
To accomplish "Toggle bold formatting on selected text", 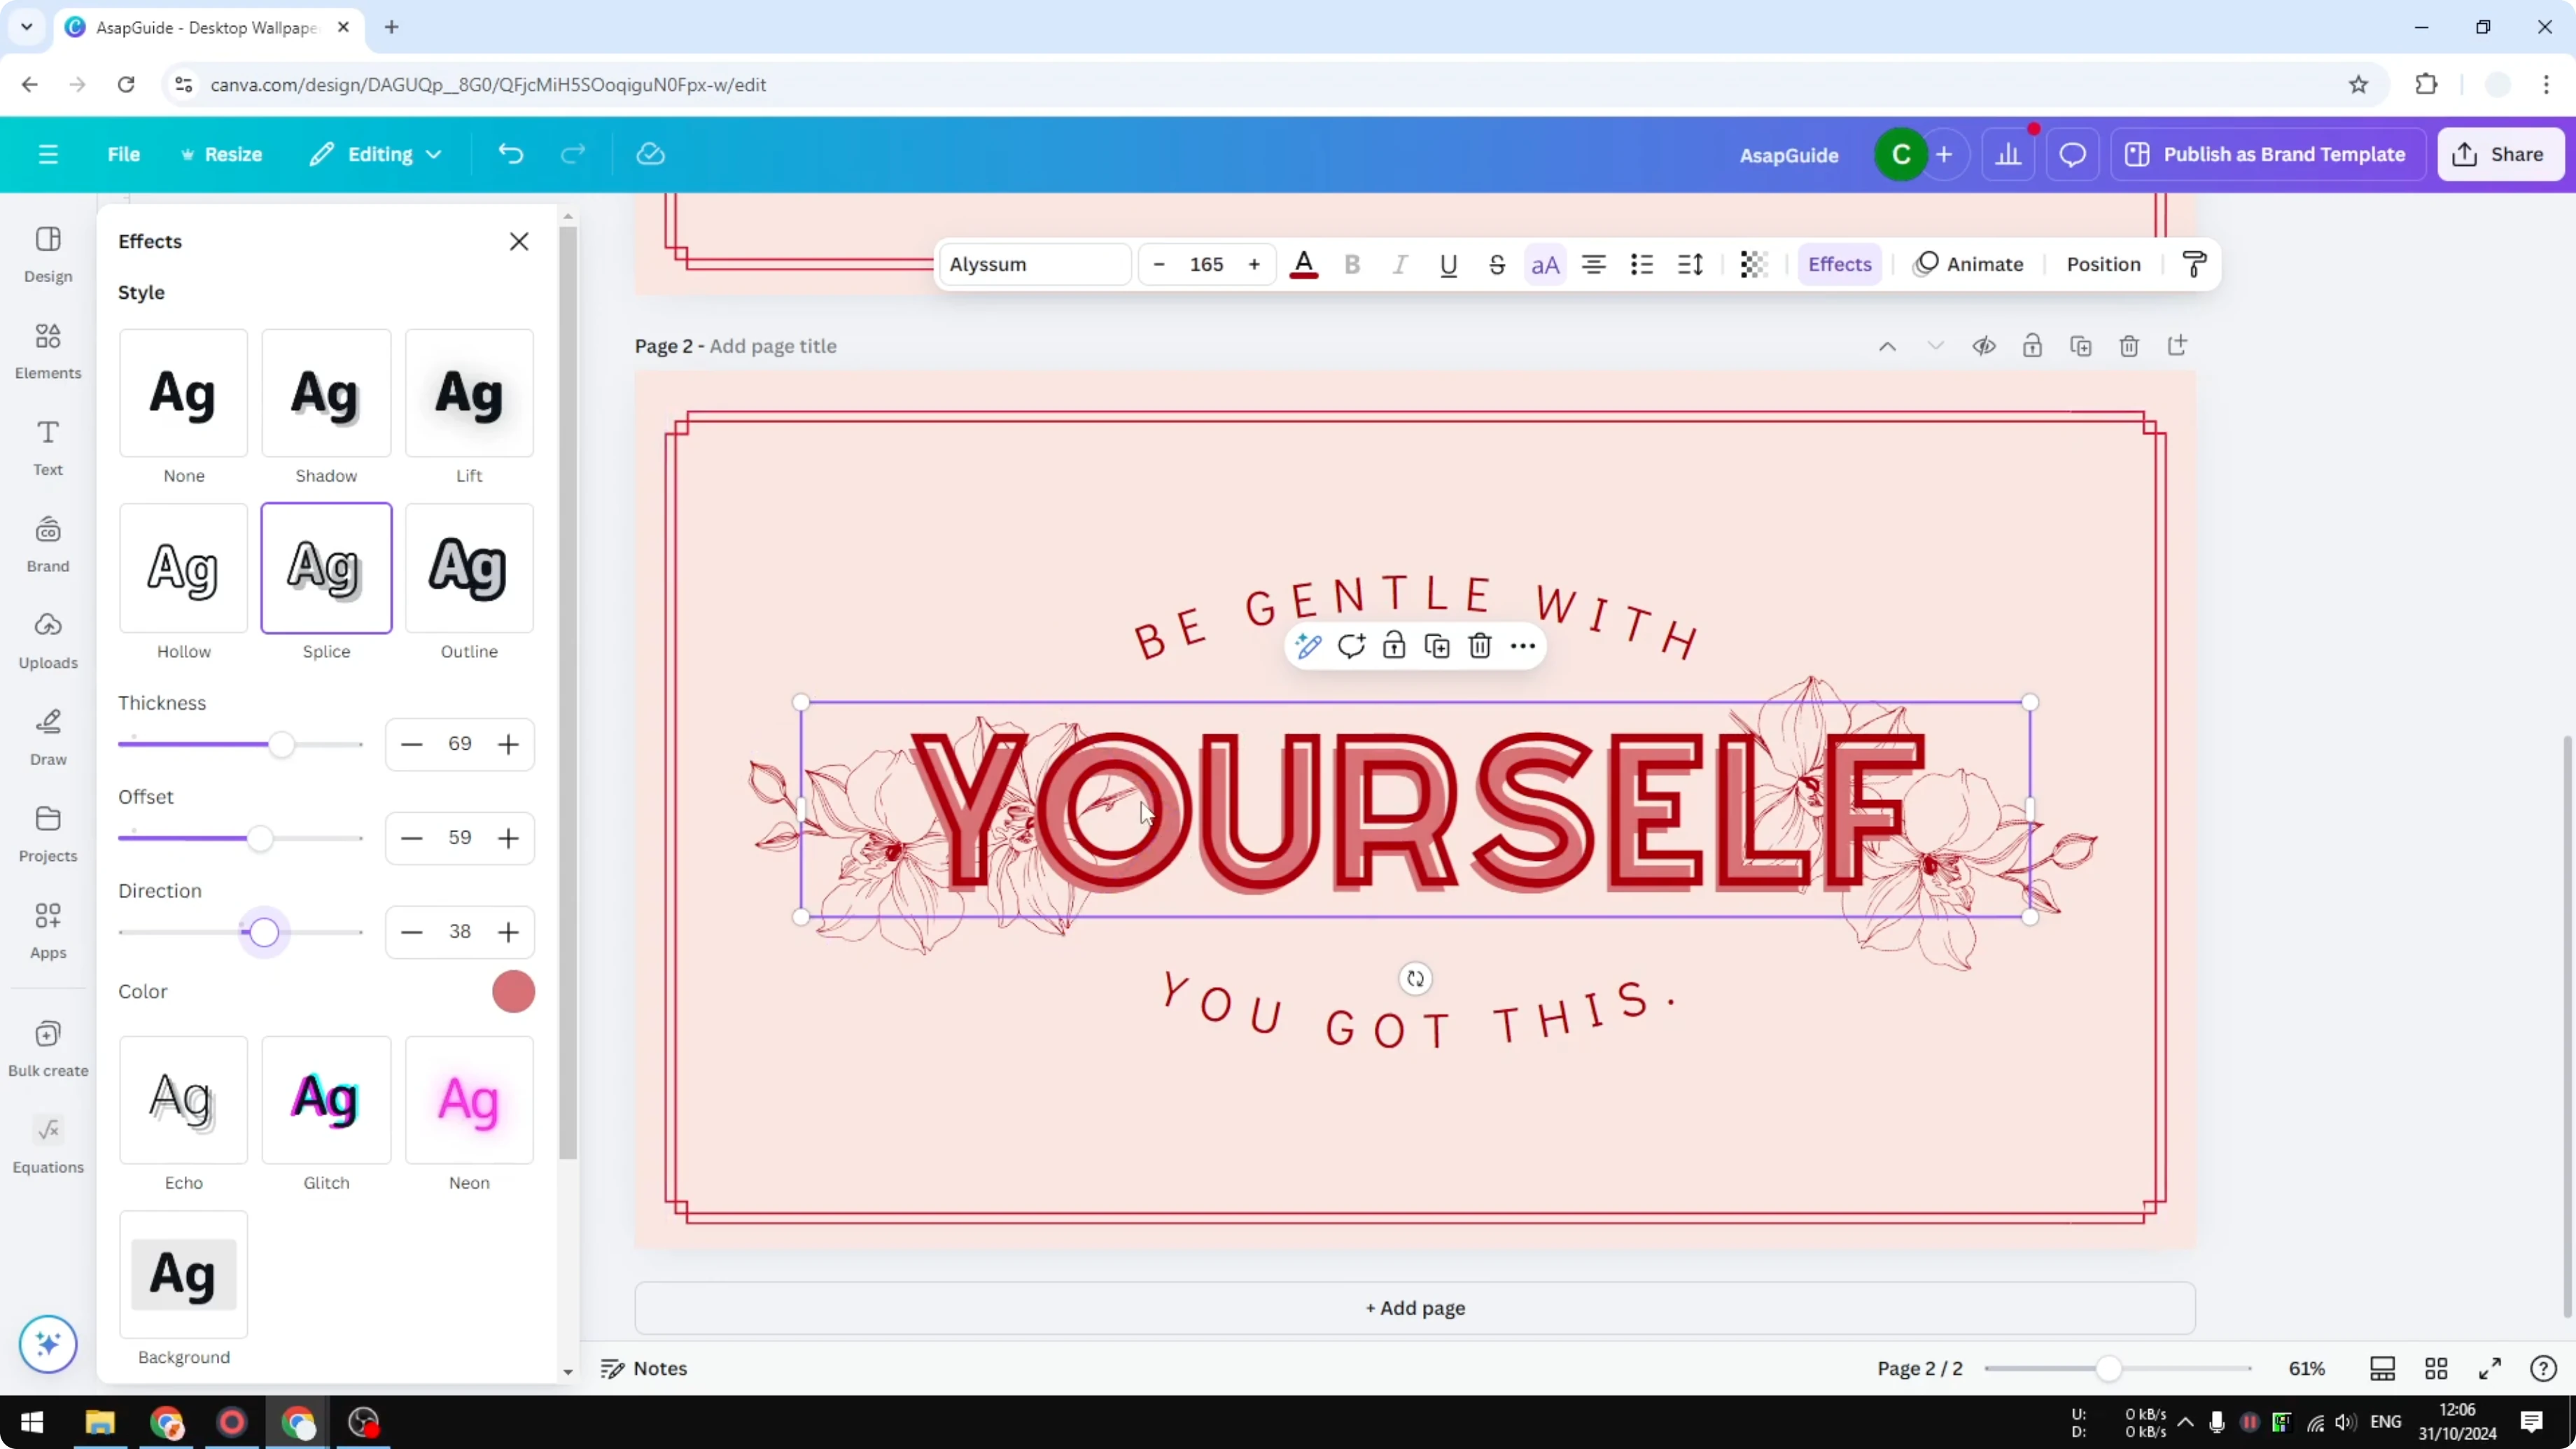I will 1352,264.
